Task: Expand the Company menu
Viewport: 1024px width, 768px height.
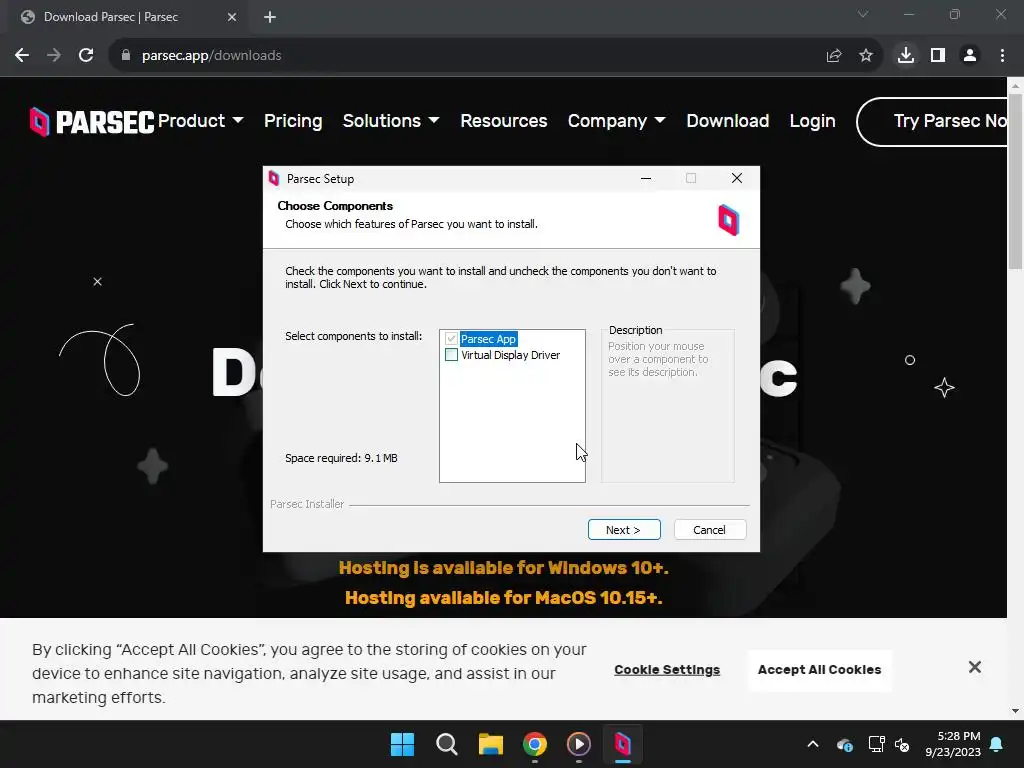Action: 616,121
